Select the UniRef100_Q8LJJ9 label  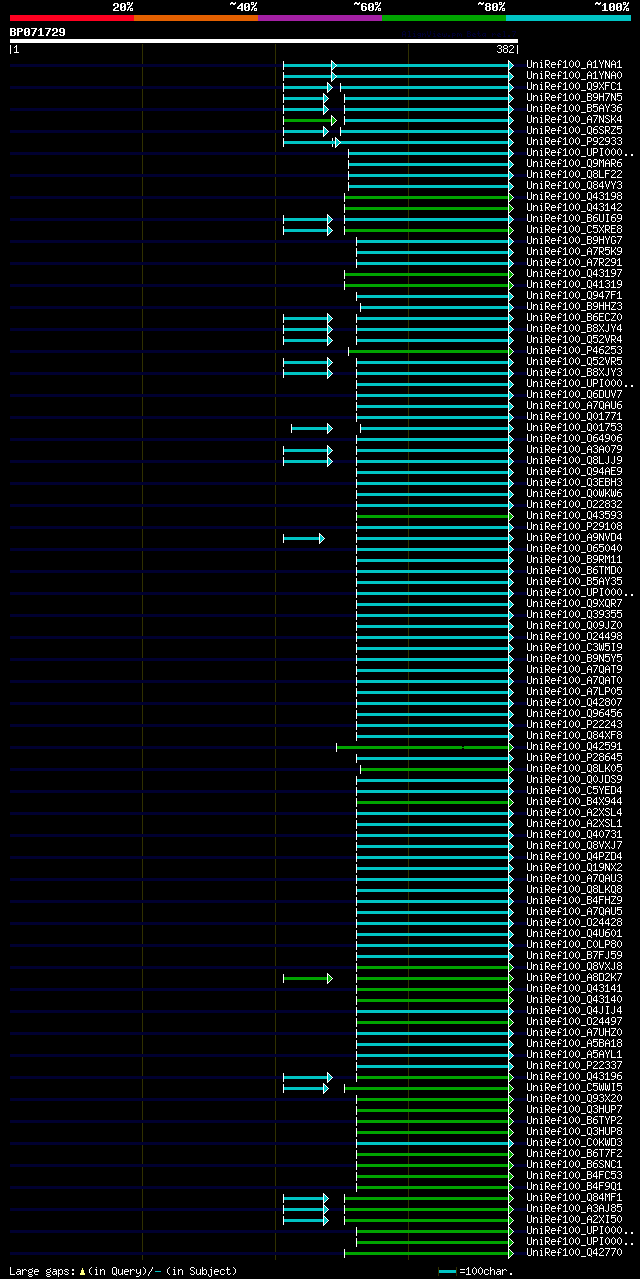574,460
